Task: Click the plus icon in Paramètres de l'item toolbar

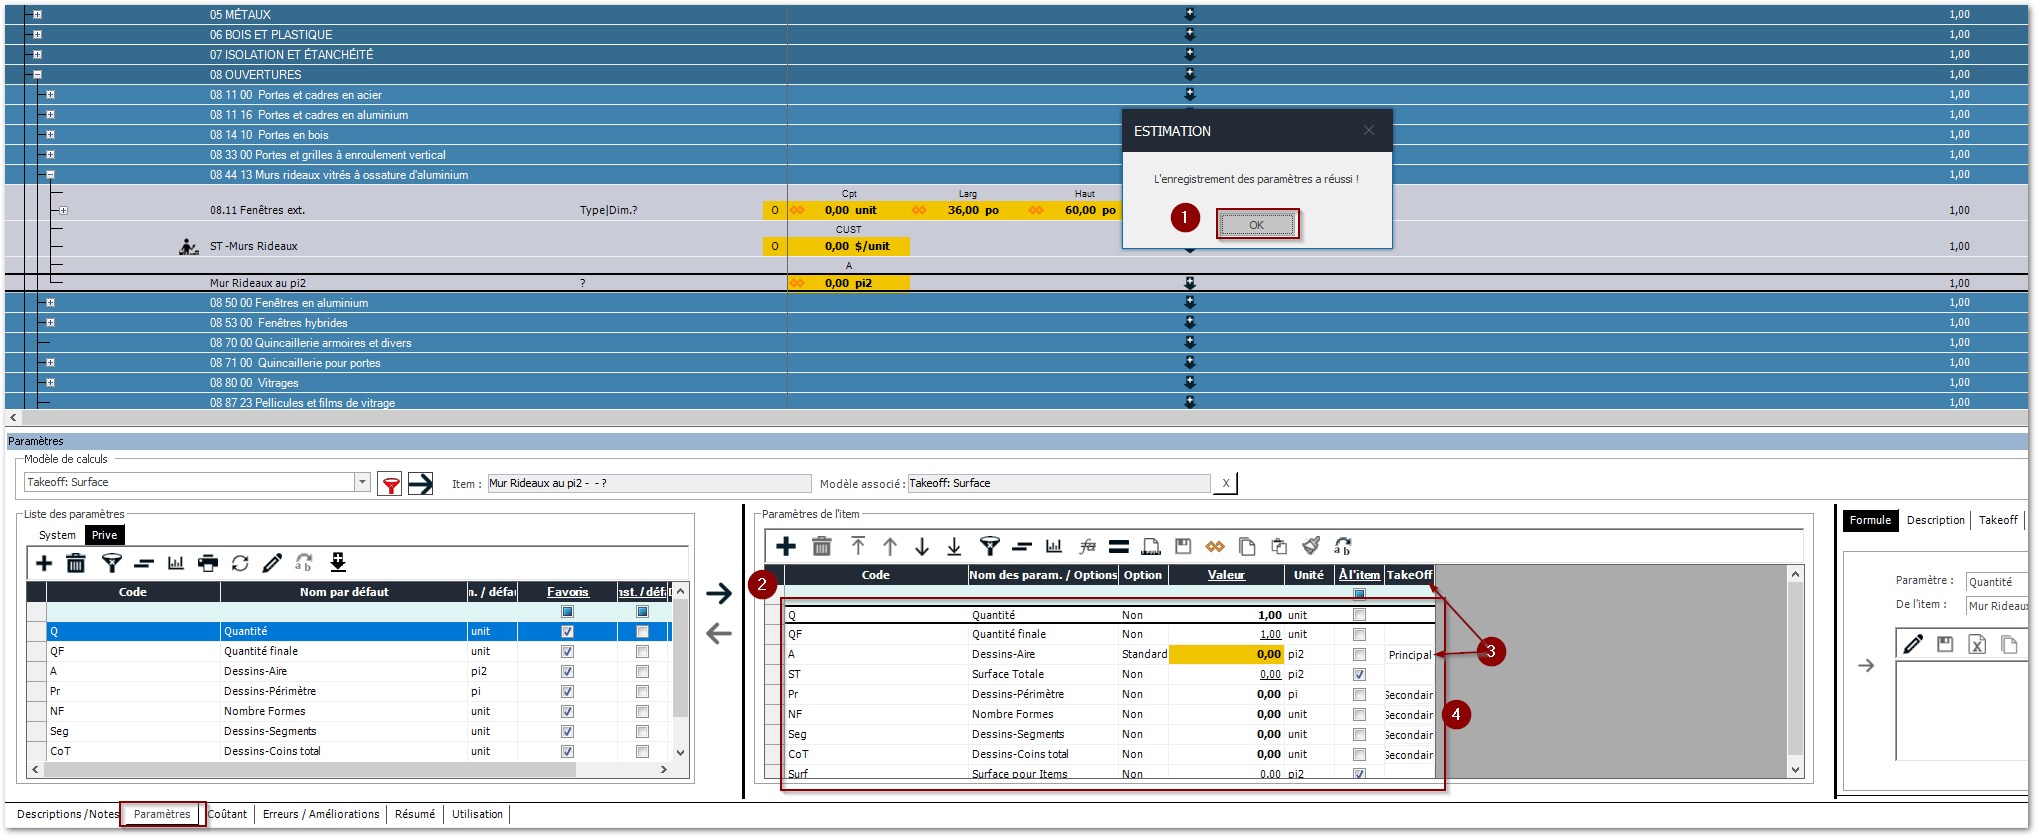Action: 786,546
